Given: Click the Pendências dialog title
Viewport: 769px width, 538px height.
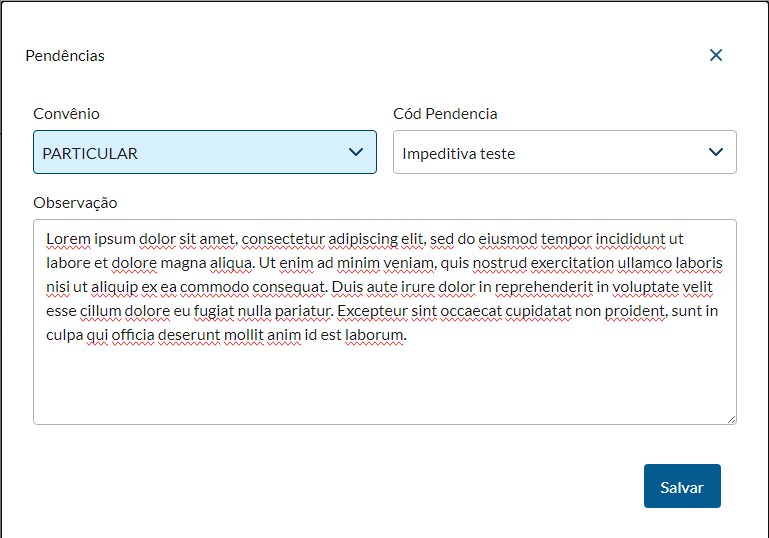Looking at the screenshot, I should tap(65, 56).
